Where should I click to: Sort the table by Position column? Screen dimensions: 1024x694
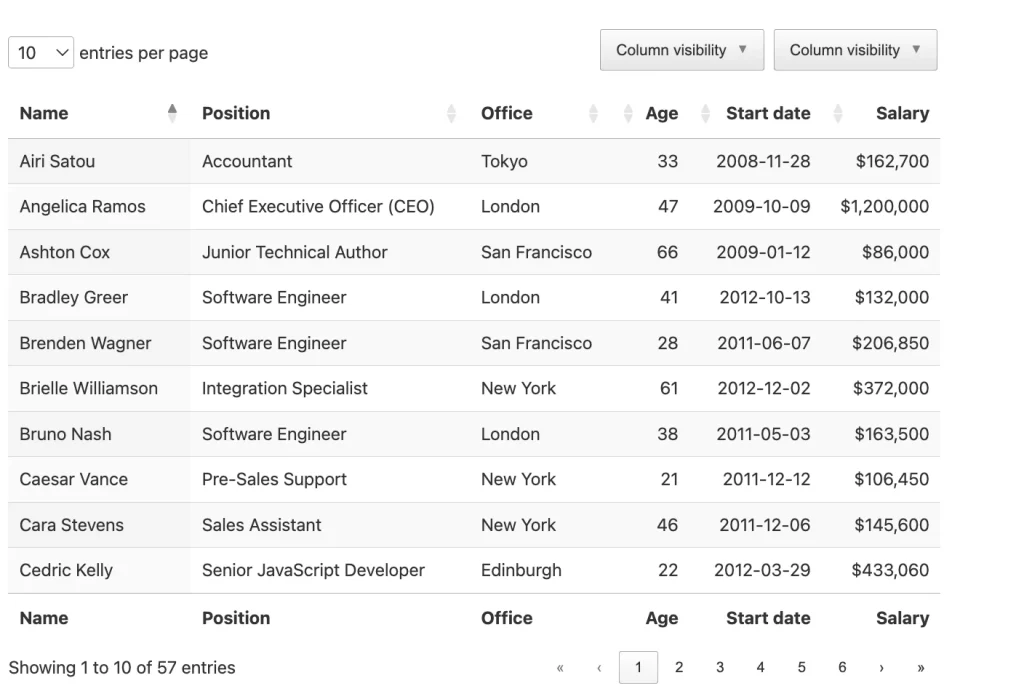pos(236,113)
